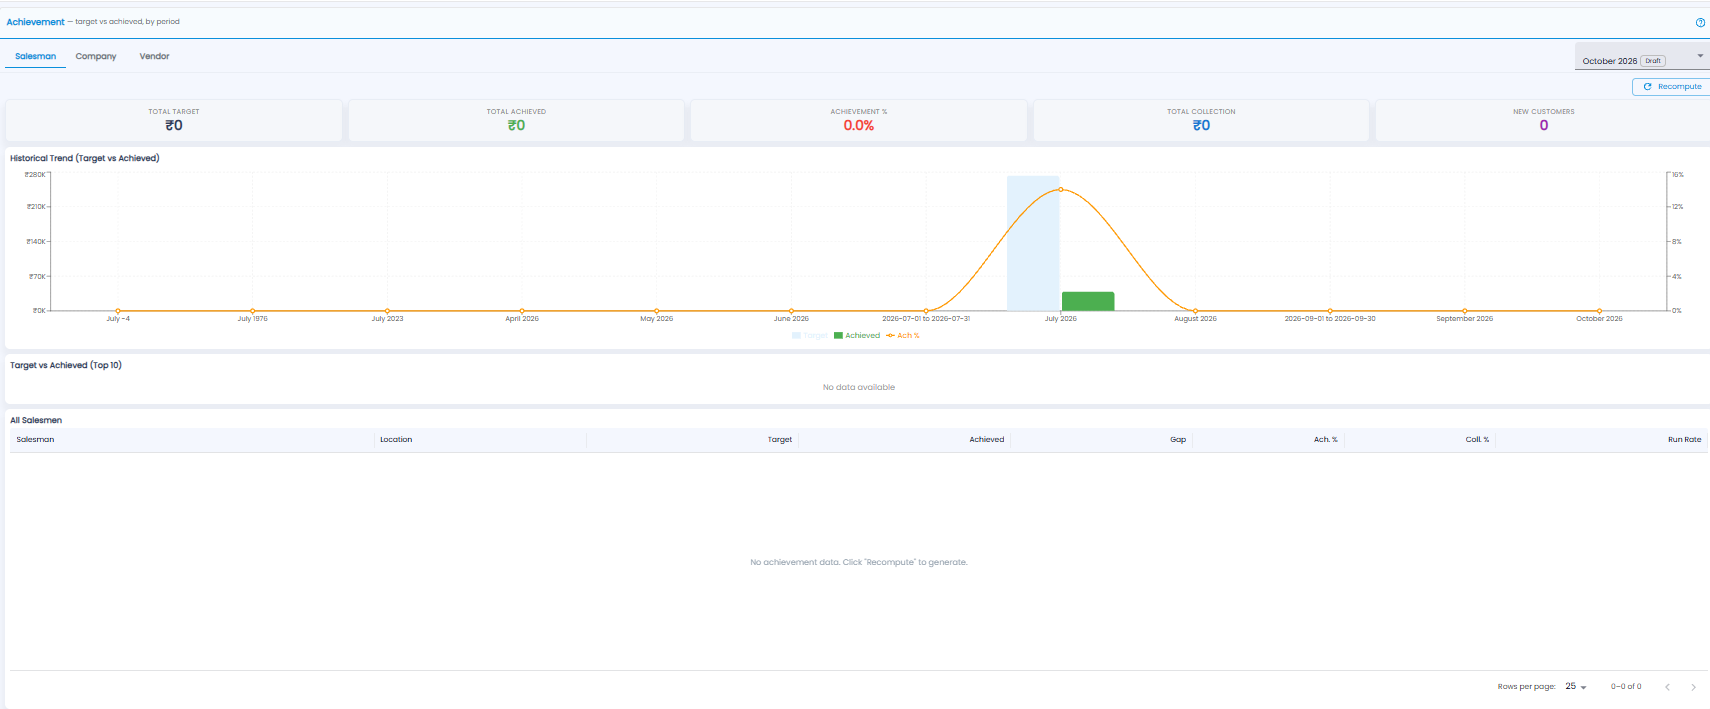This screenshot has width=1710, height=709.
Task: Click the Total Achieved card
Action: point(516,120)
